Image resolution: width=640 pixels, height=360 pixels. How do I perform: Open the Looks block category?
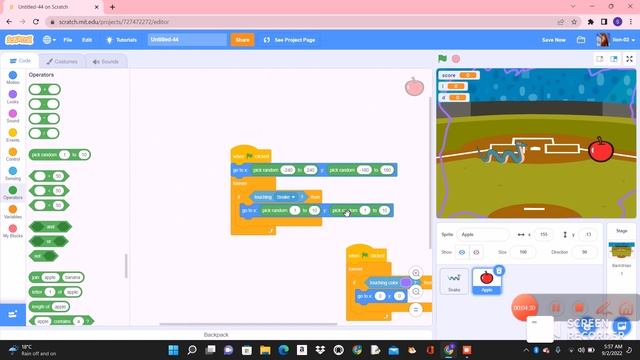(x=13, y=97)
